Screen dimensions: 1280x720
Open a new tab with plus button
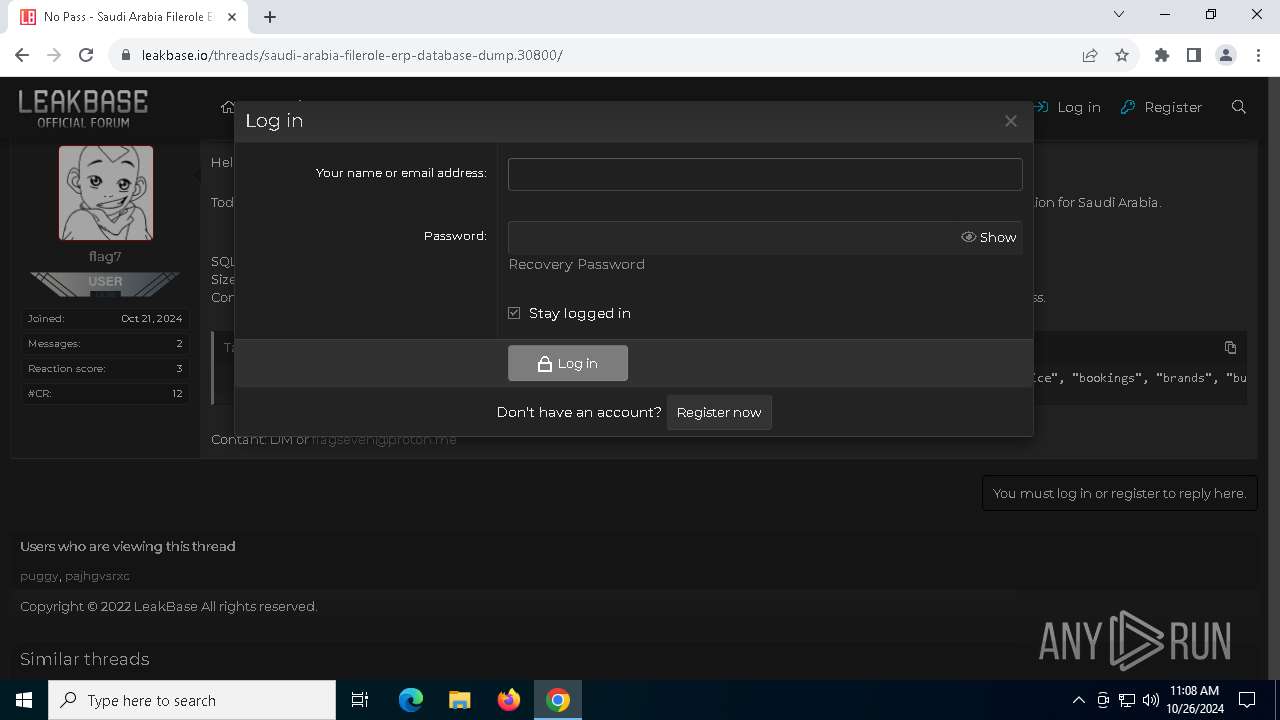(270, 17)
